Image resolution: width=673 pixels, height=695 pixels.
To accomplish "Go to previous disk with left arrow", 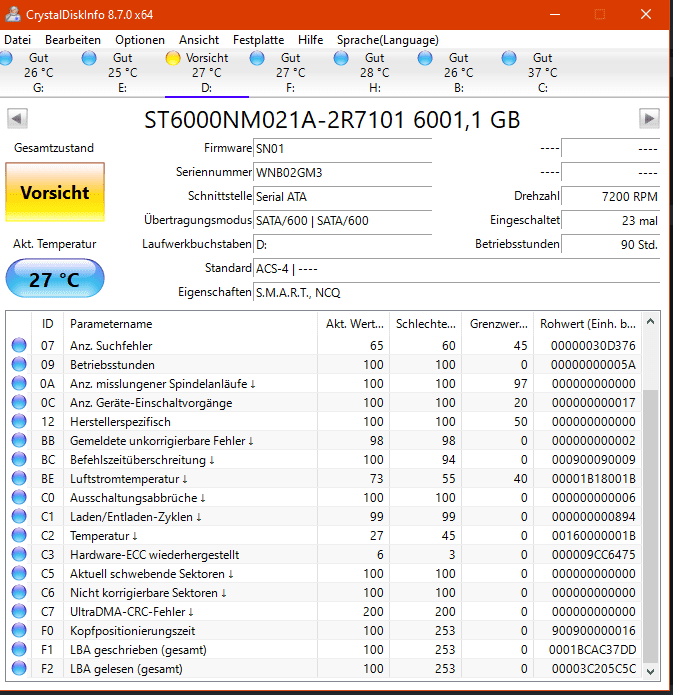I will [17, 118].
